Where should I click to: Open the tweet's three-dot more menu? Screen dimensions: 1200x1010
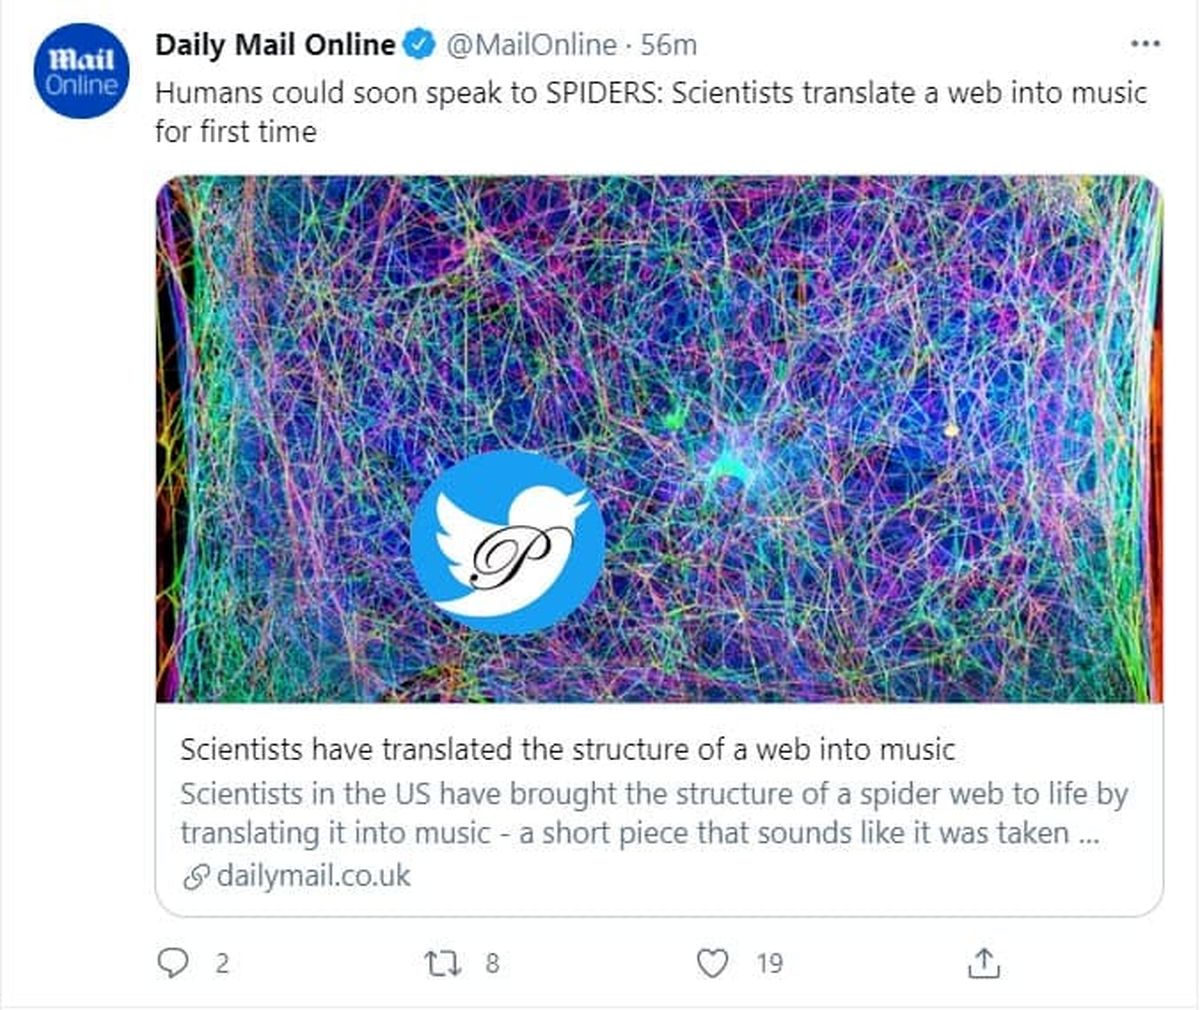[1144, 45]
